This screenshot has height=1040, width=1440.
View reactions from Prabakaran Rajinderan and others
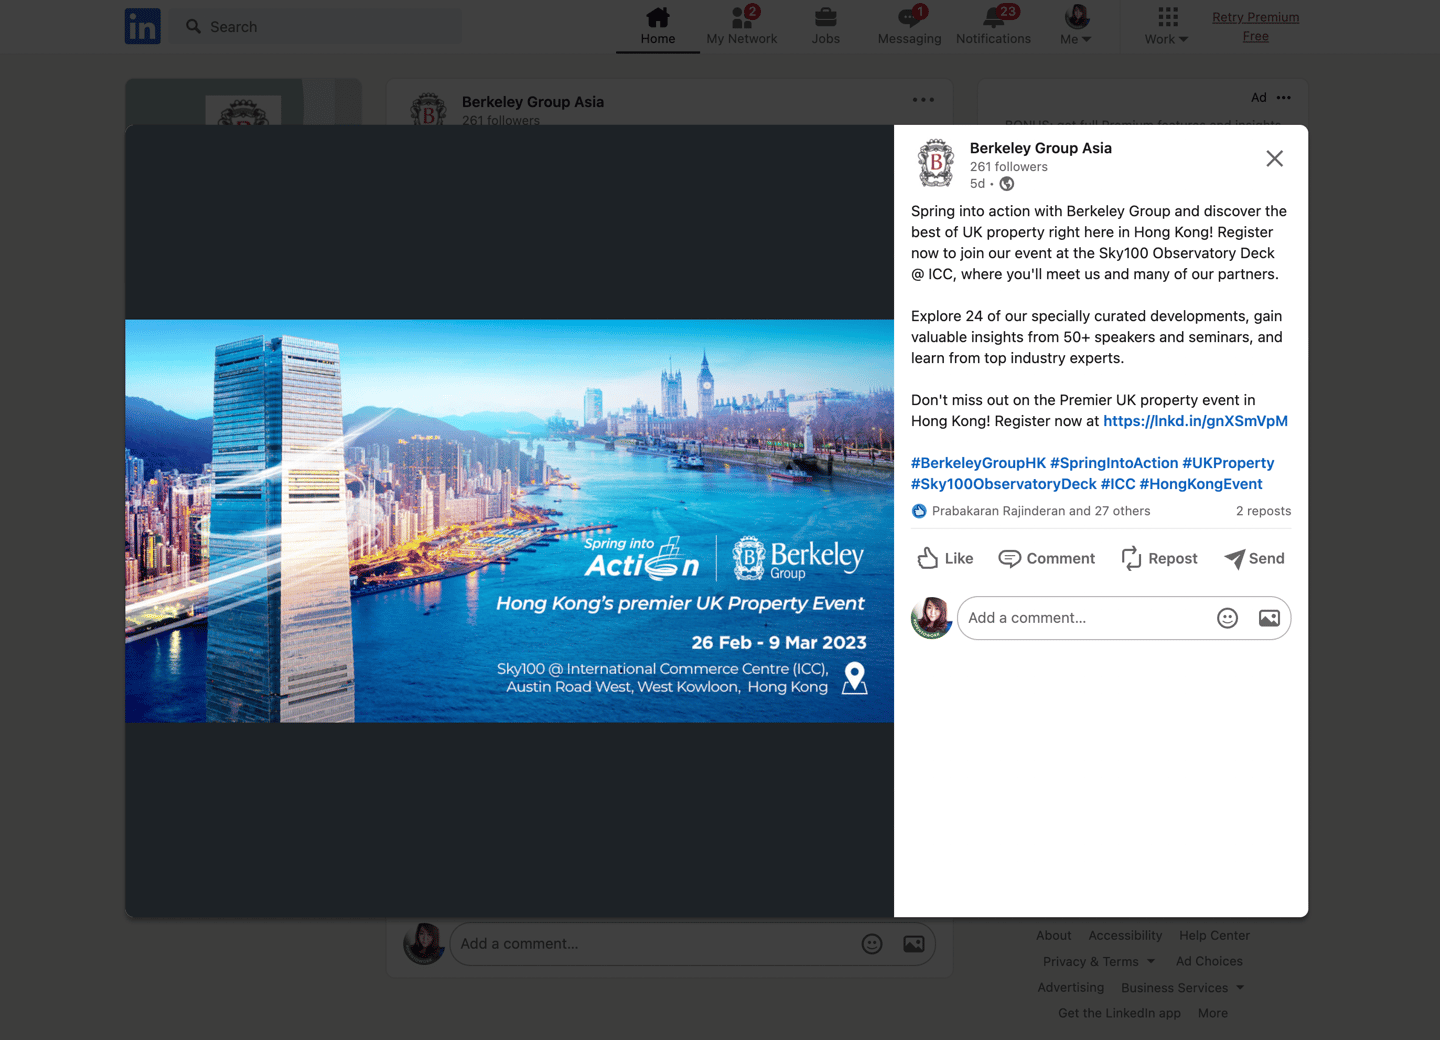point(1031,511)
